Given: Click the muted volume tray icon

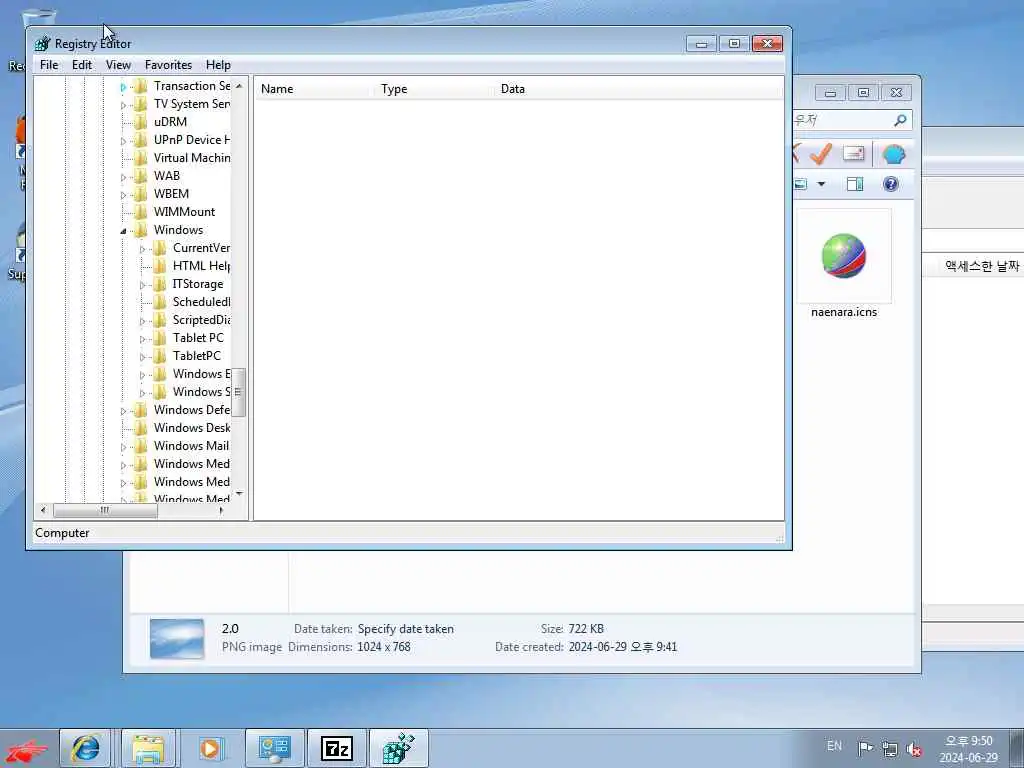Looking at the screenshot, I should pos(914,749).
